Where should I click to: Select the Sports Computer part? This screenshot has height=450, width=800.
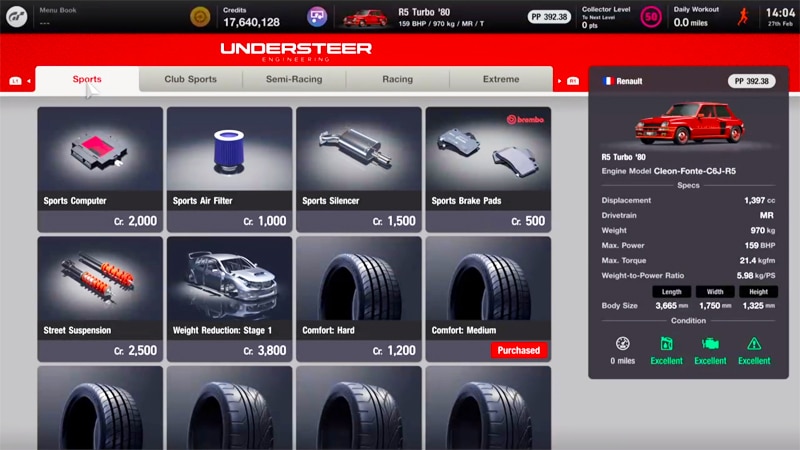[100, 169]
